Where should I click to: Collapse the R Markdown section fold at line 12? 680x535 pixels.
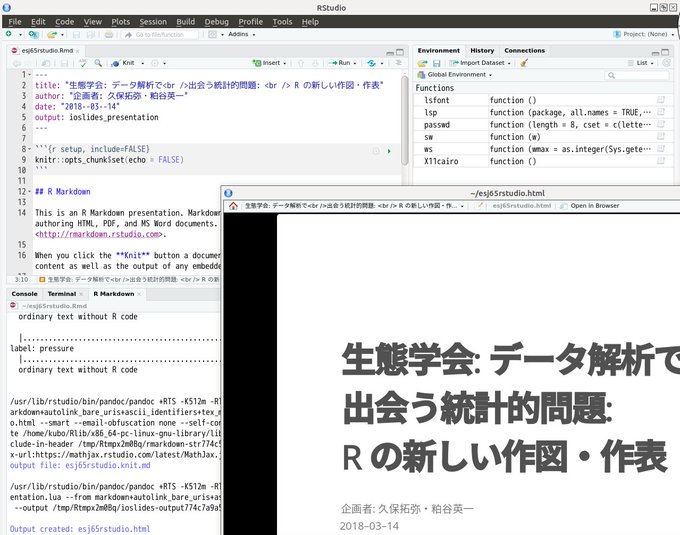(x=29, y=192)
